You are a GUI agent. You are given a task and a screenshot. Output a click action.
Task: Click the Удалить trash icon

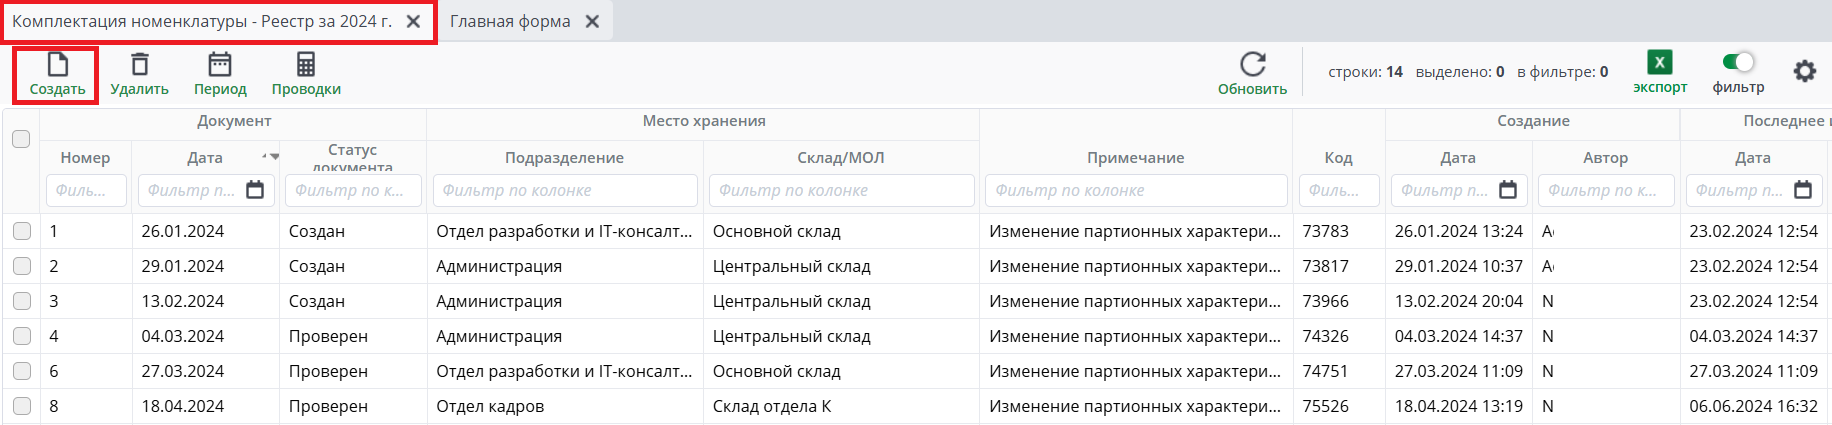tap(140, 66)
